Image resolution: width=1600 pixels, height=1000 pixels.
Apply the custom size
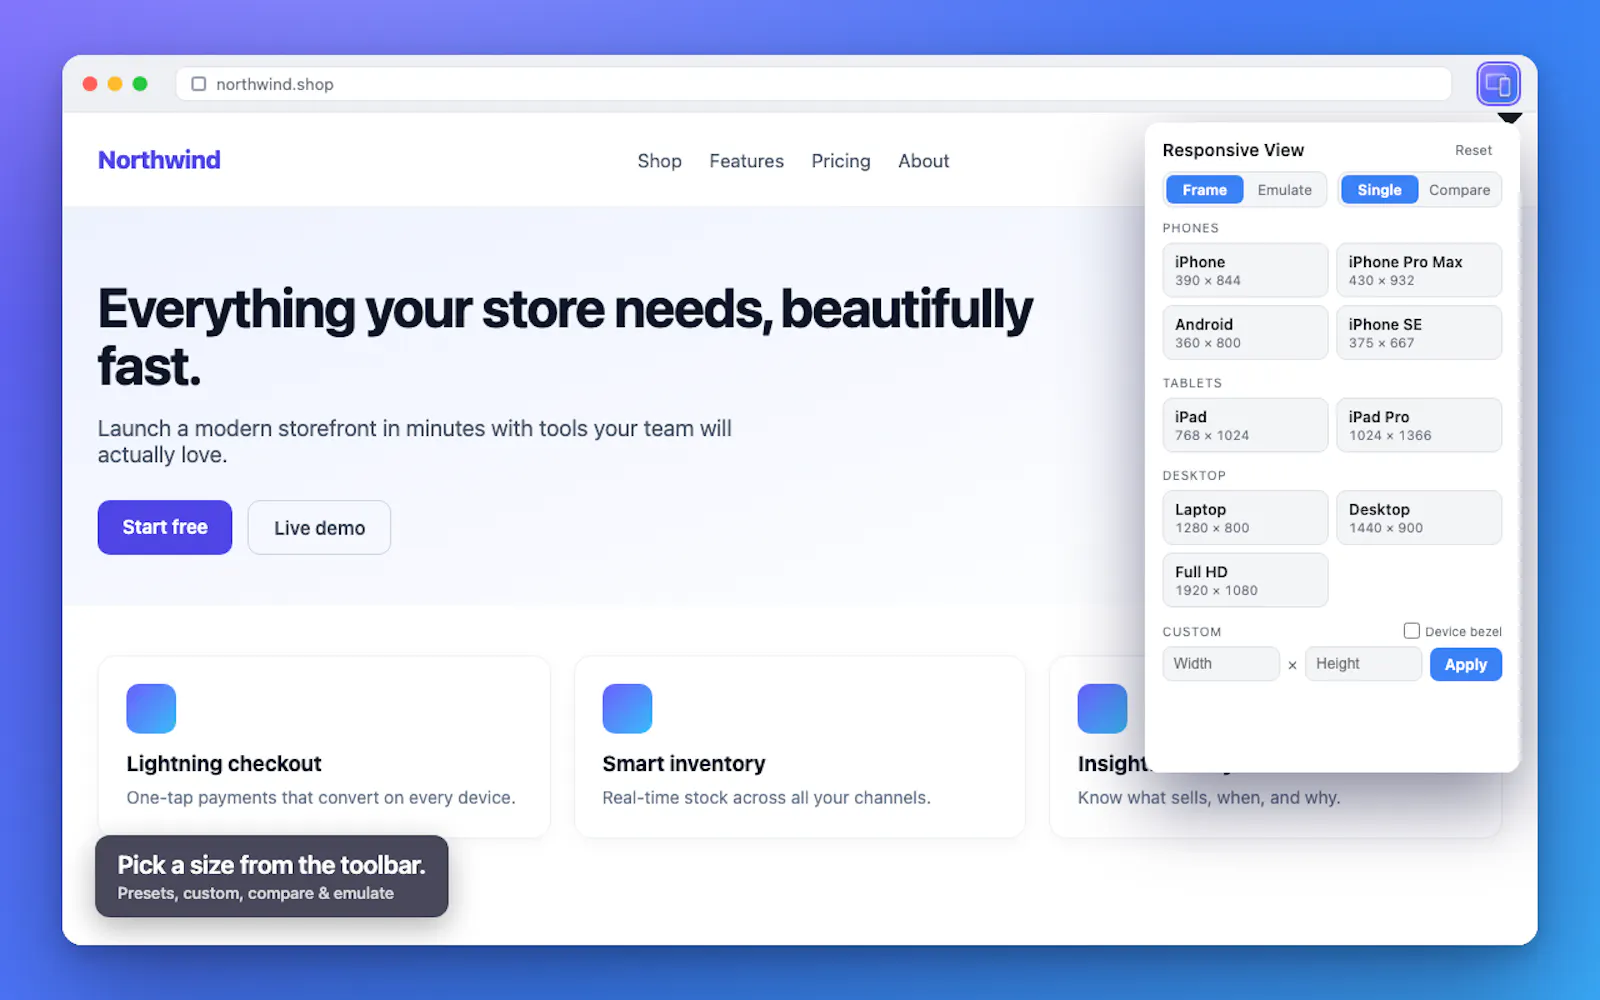[x=1465, y=664]
